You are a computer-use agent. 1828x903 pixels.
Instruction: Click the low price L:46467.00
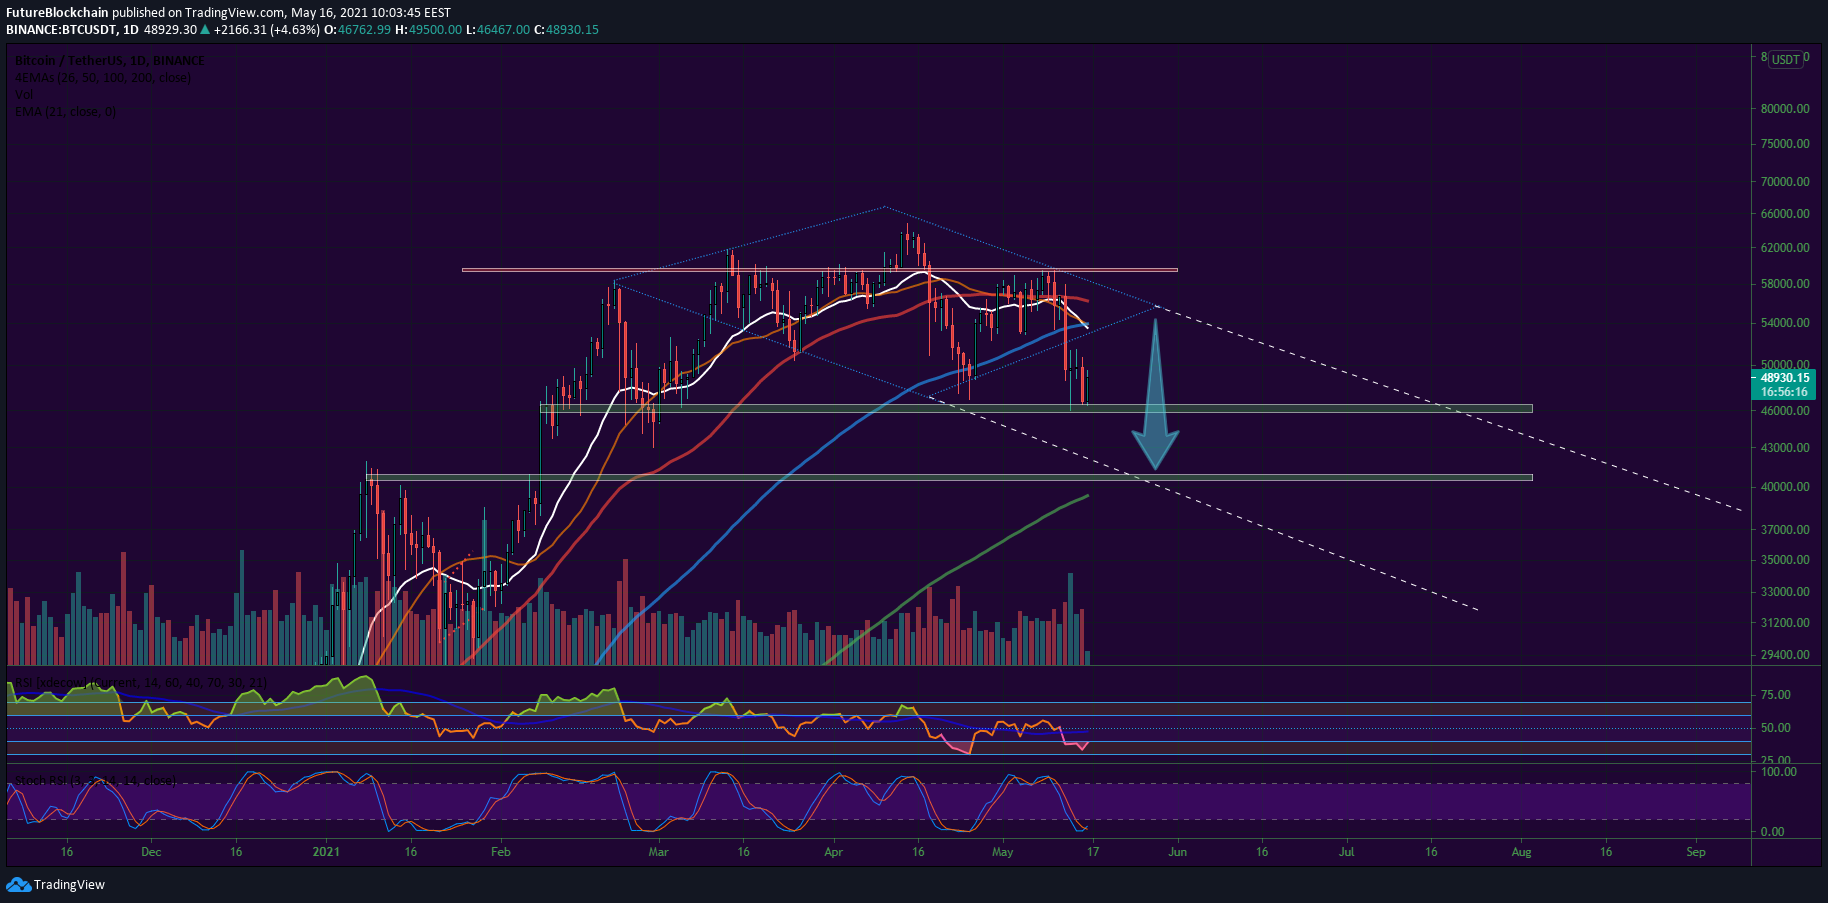(498, 30)
